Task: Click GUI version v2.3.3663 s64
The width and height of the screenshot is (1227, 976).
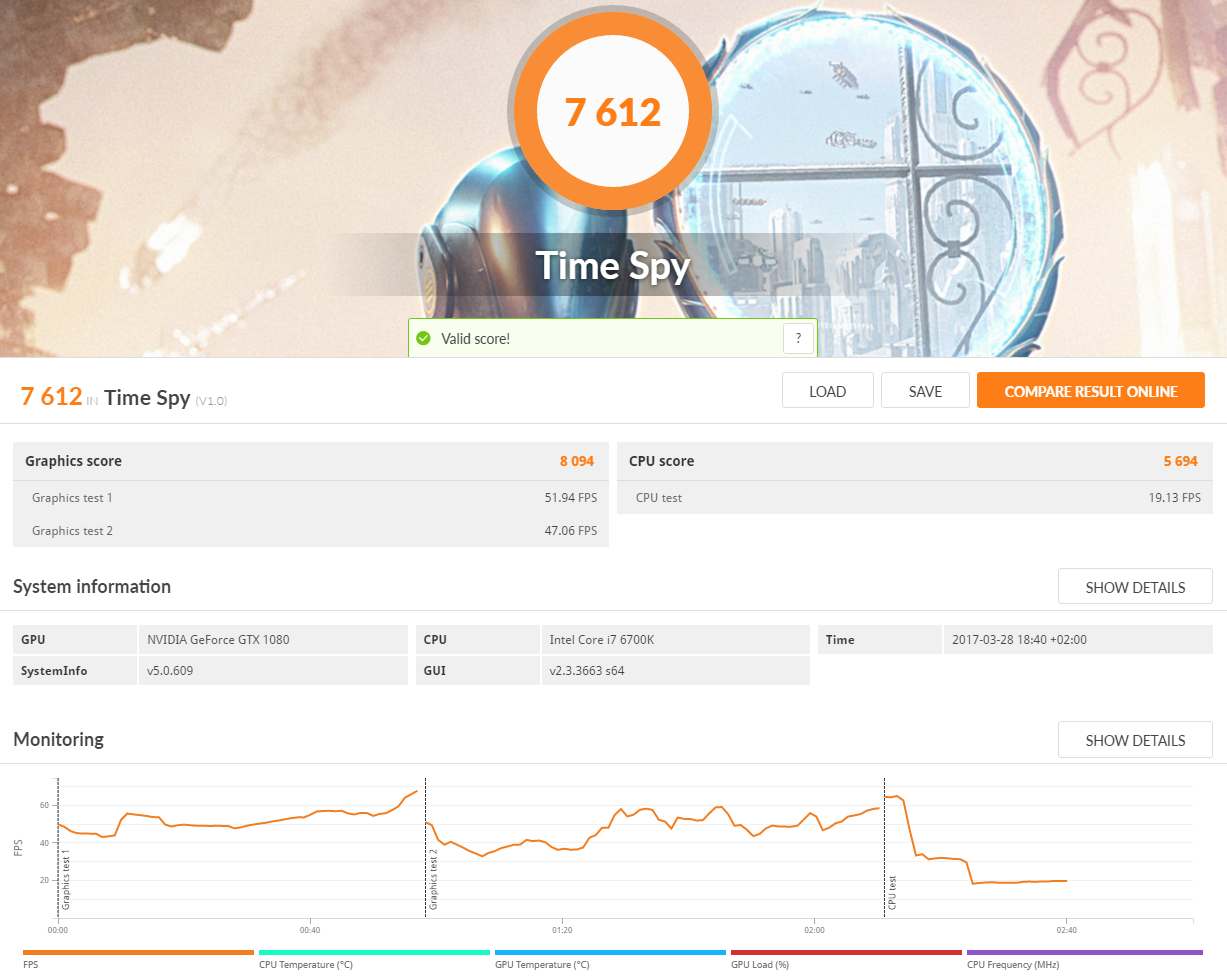Action: coord(587,671)
